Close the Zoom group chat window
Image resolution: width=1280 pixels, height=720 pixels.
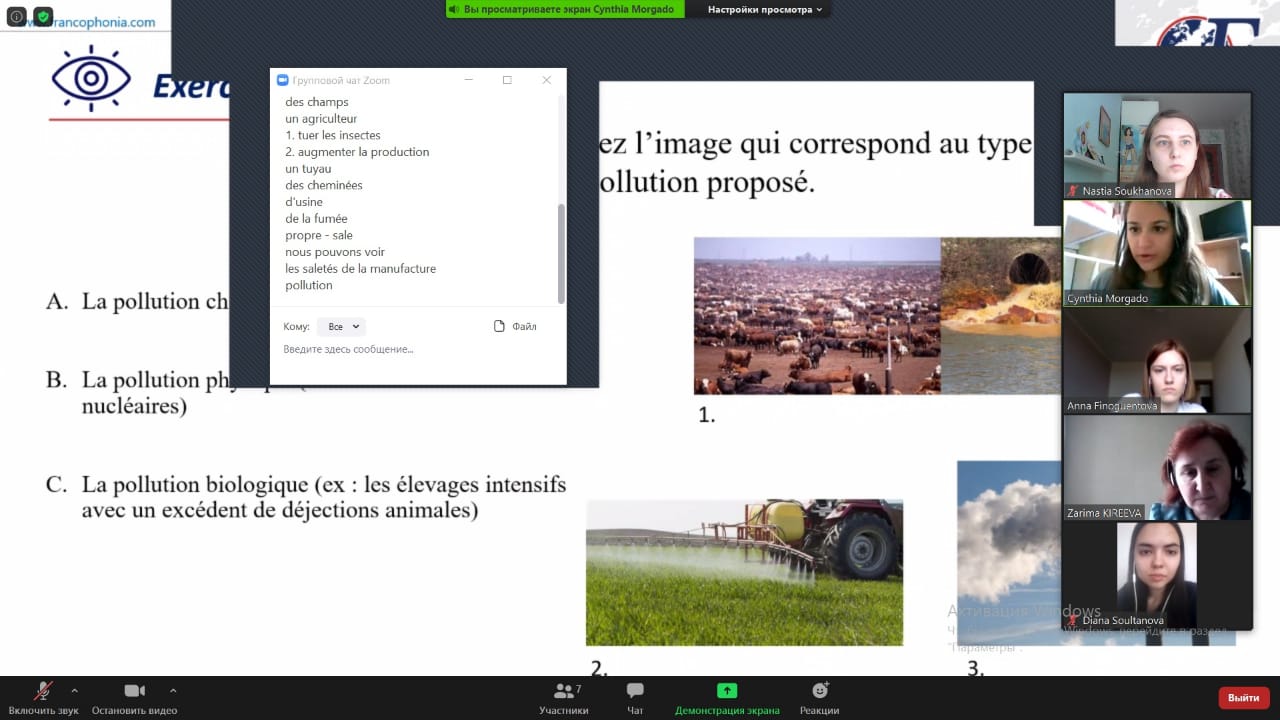[546, 80]
